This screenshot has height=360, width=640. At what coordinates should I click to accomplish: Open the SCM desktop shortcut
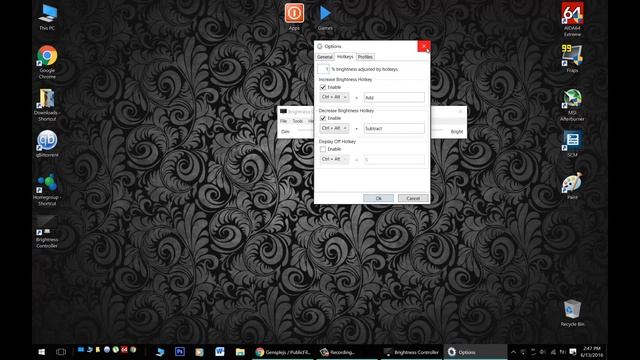572,144
